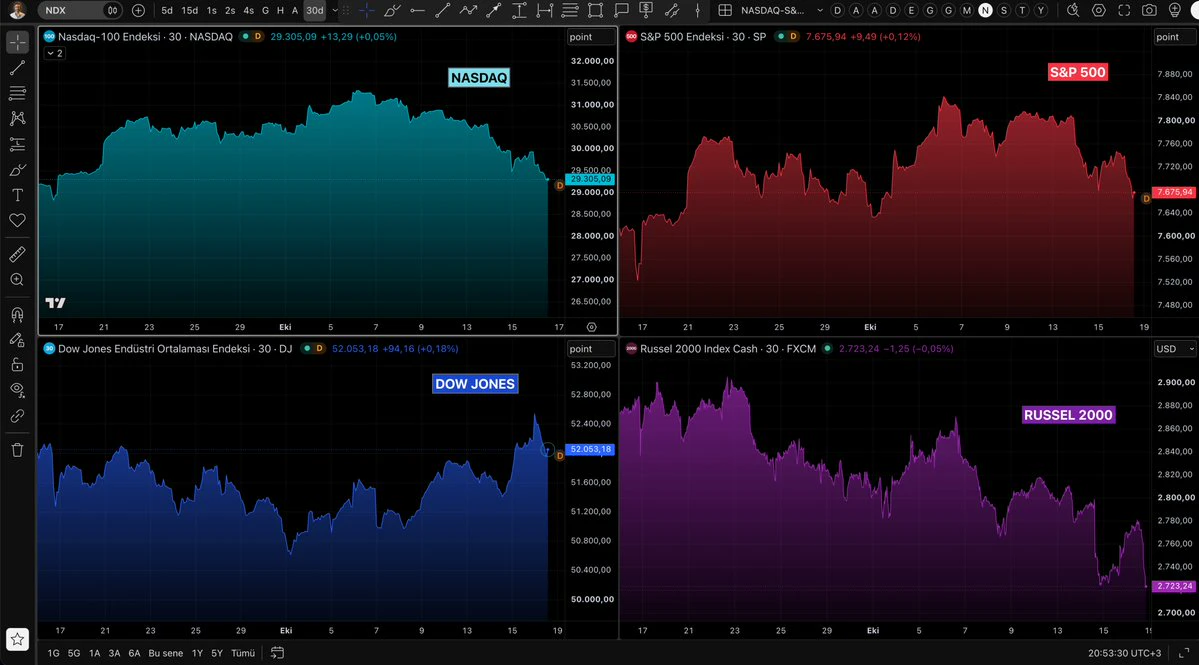Screen dimensions: 1199x665
Task: Select the 1A date range
Action: click(x=95, y=654)
